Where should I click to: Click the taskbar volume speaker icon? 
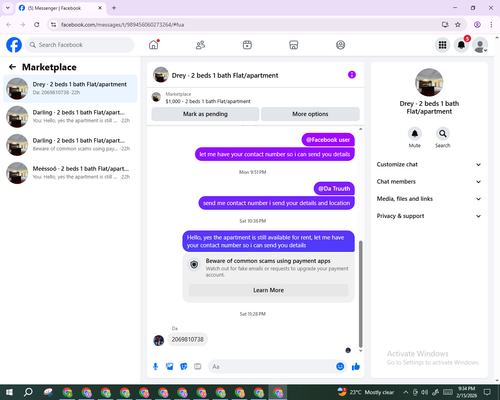point(424,392)
